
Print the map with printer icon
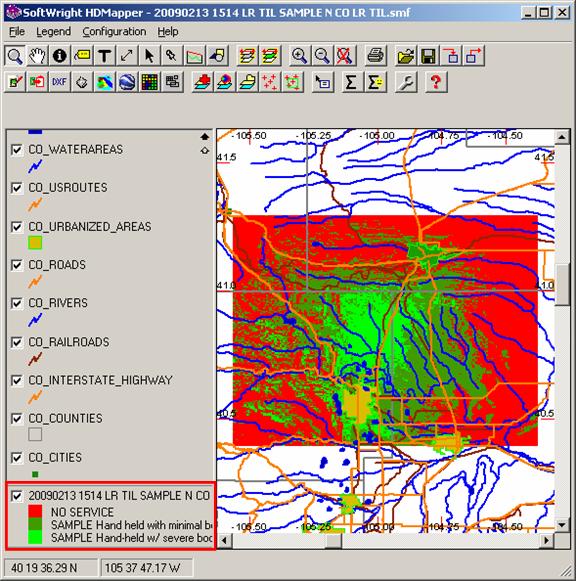pyautogui.click(x=375, y=56)
